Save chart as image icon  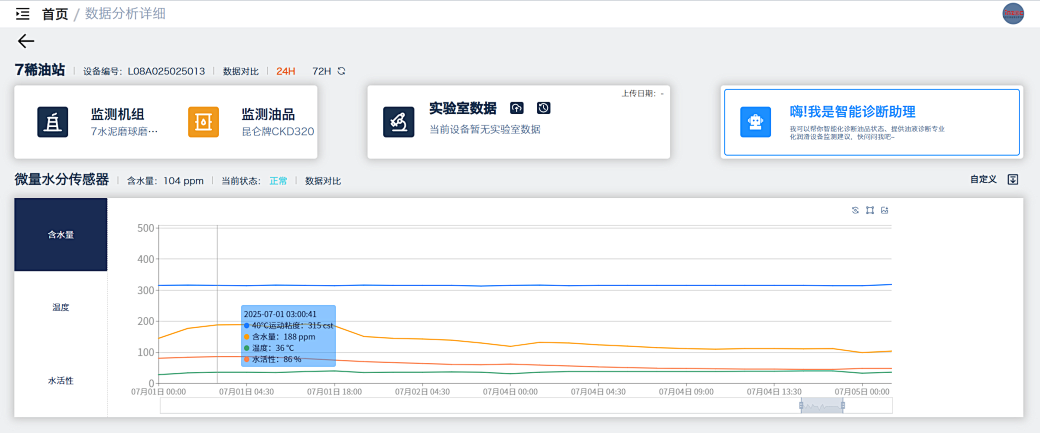tap(885, 210)
